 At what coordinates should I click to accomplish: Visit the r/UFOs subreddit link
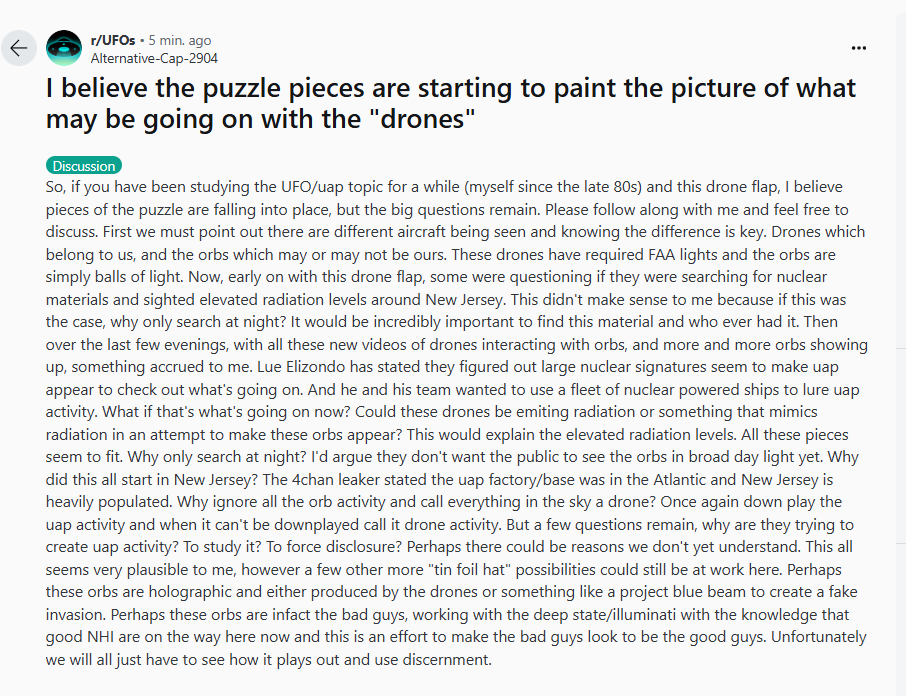point(113,40)
